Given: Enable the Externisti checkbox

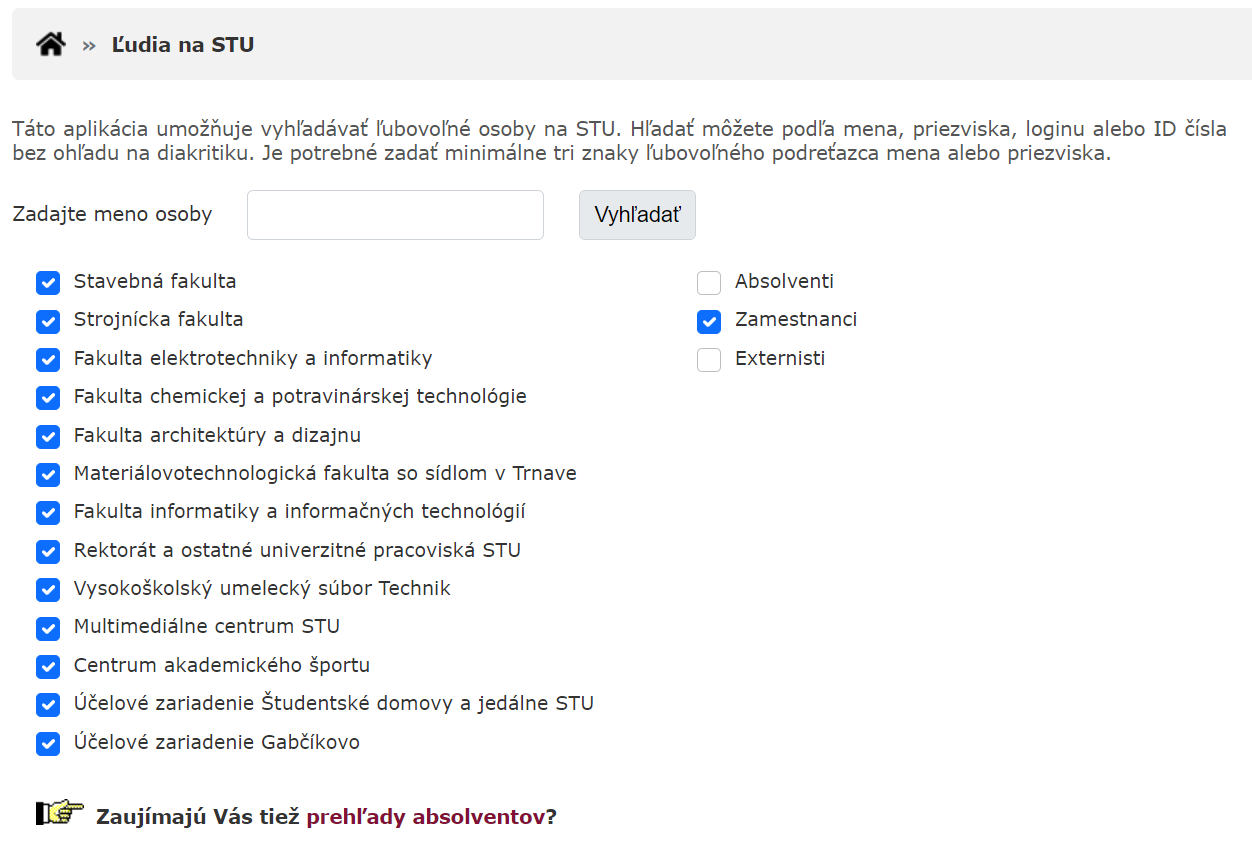Looking at the screenshot, I should click(709, 360).
